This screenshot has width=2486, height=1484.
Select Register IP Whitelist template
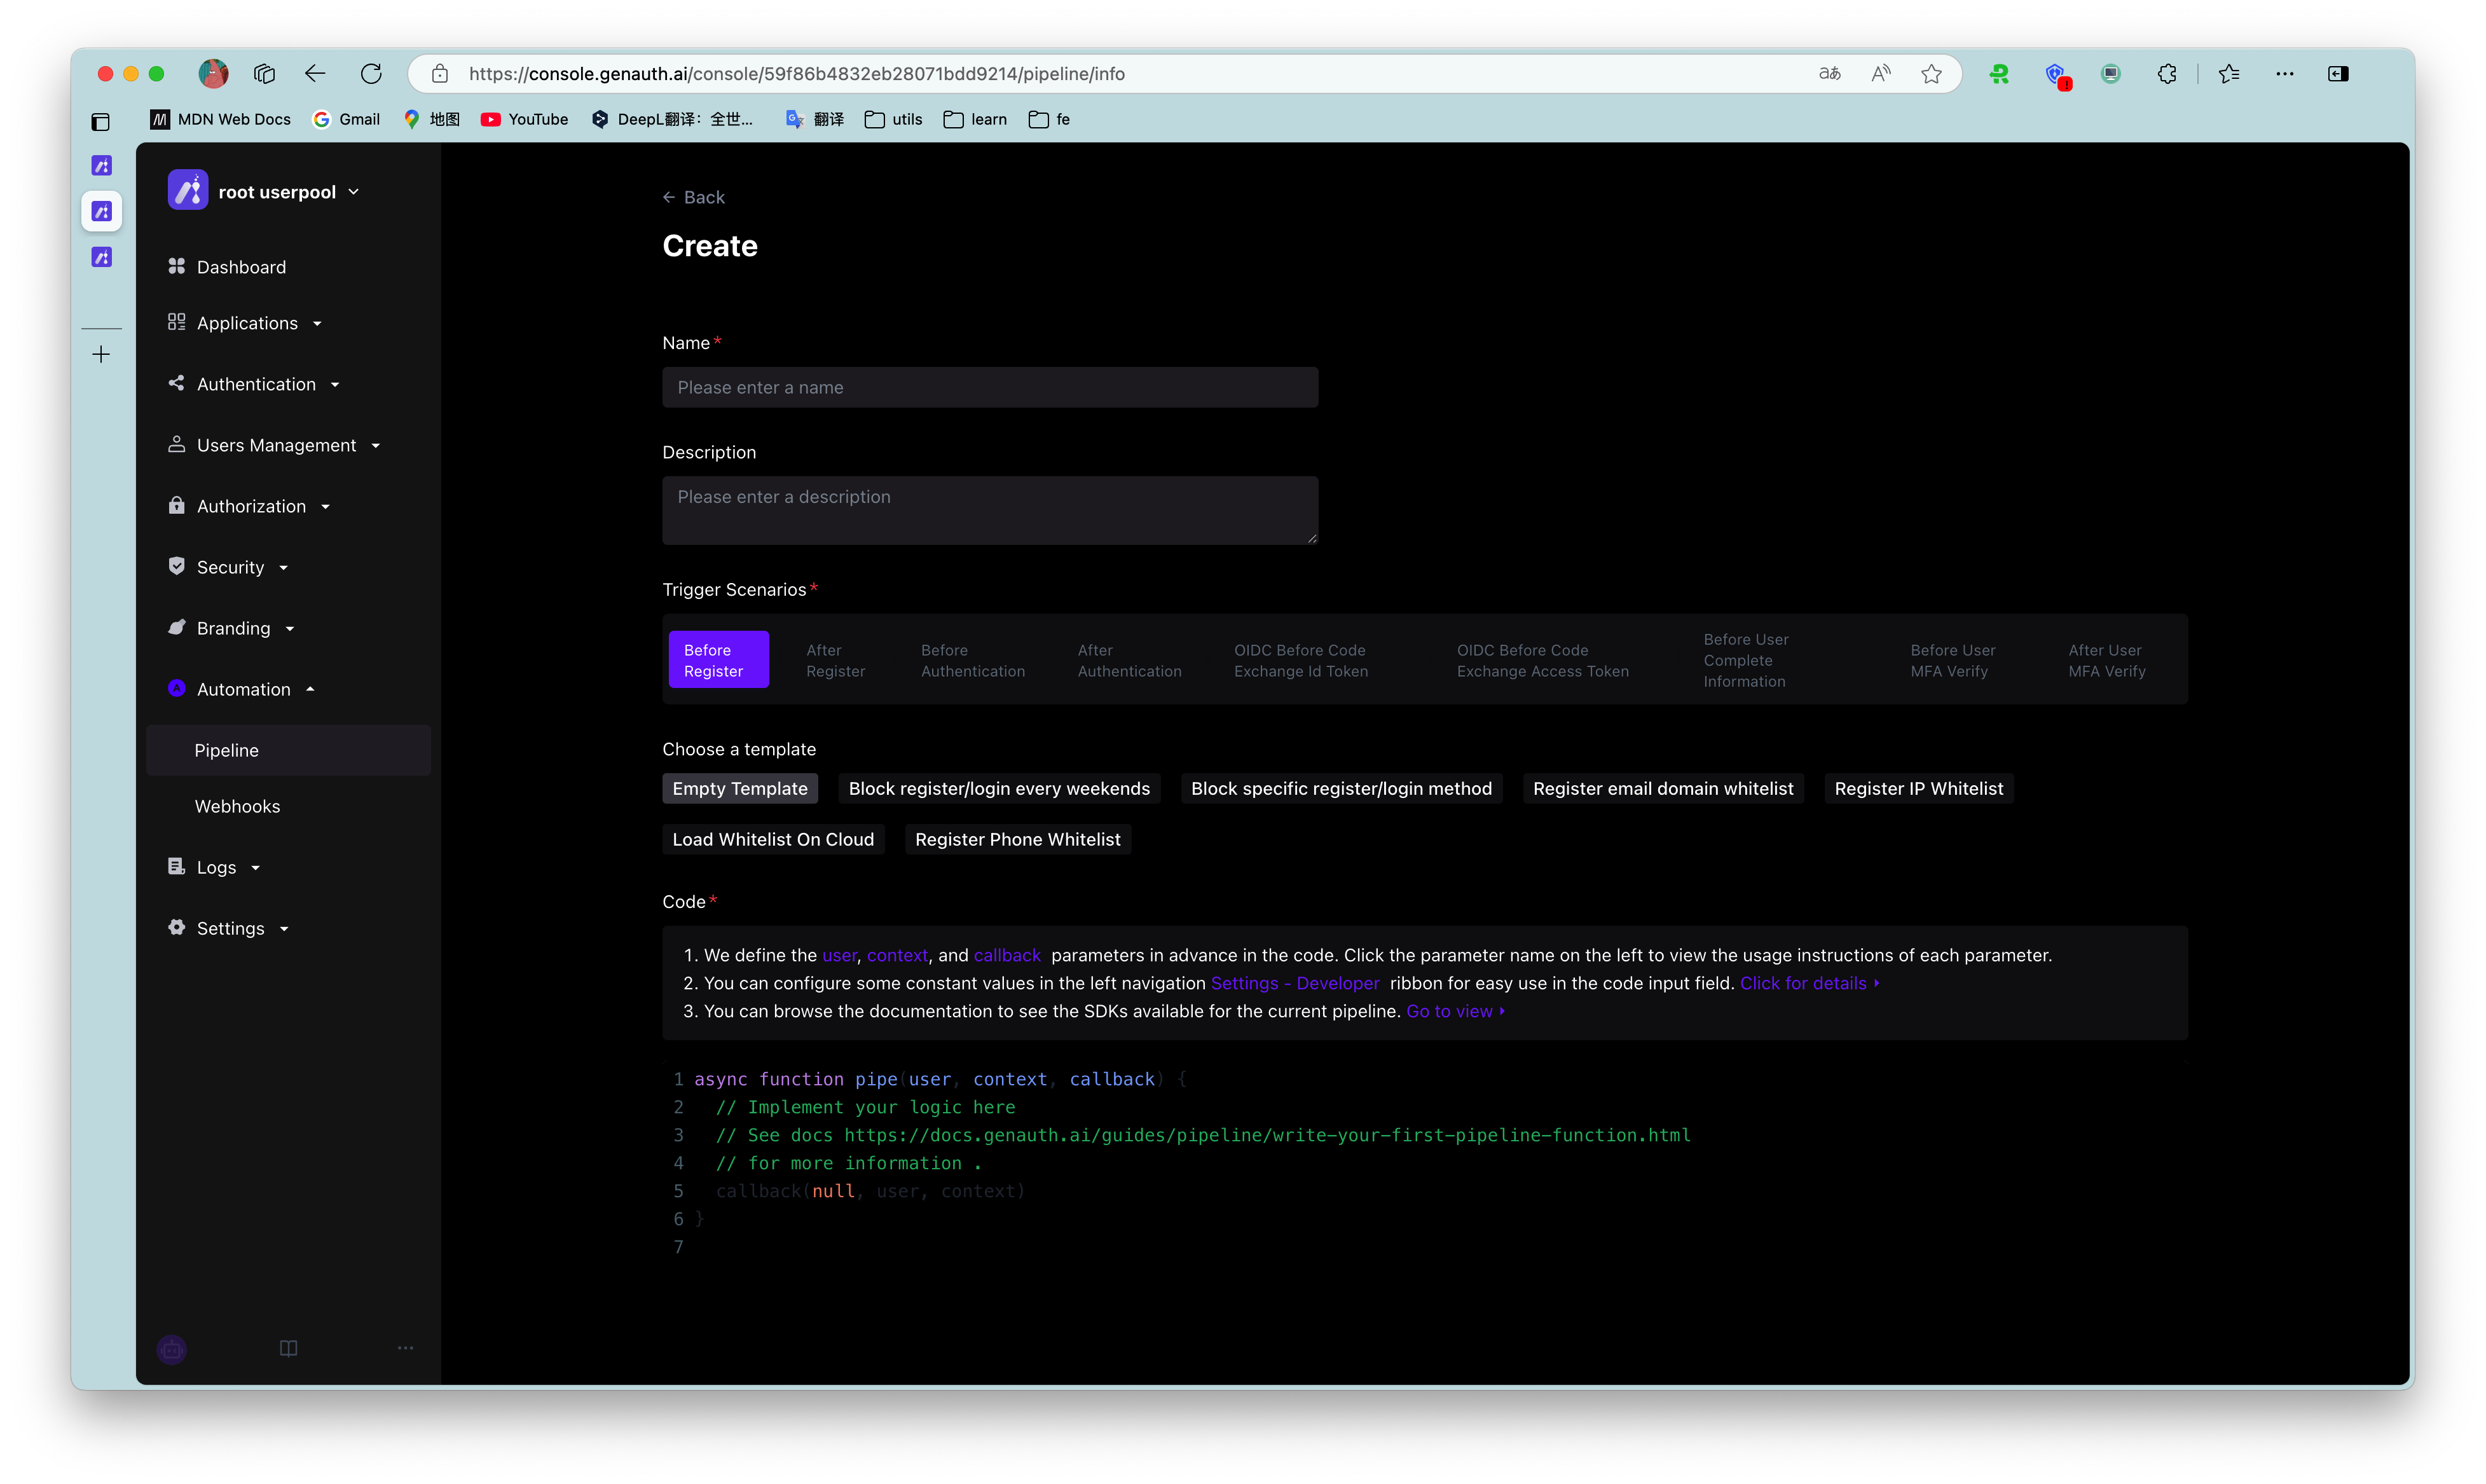(1918, 788)
